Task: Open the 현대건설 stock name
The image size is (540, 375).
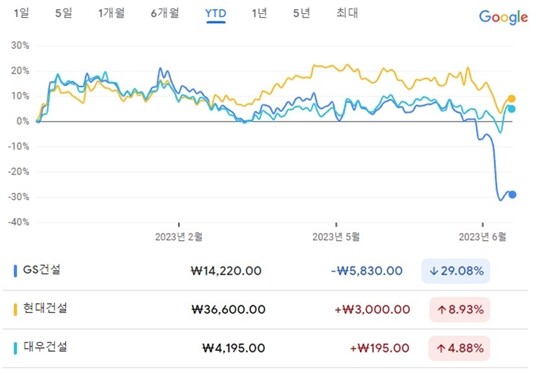Action: click(45, 308)
